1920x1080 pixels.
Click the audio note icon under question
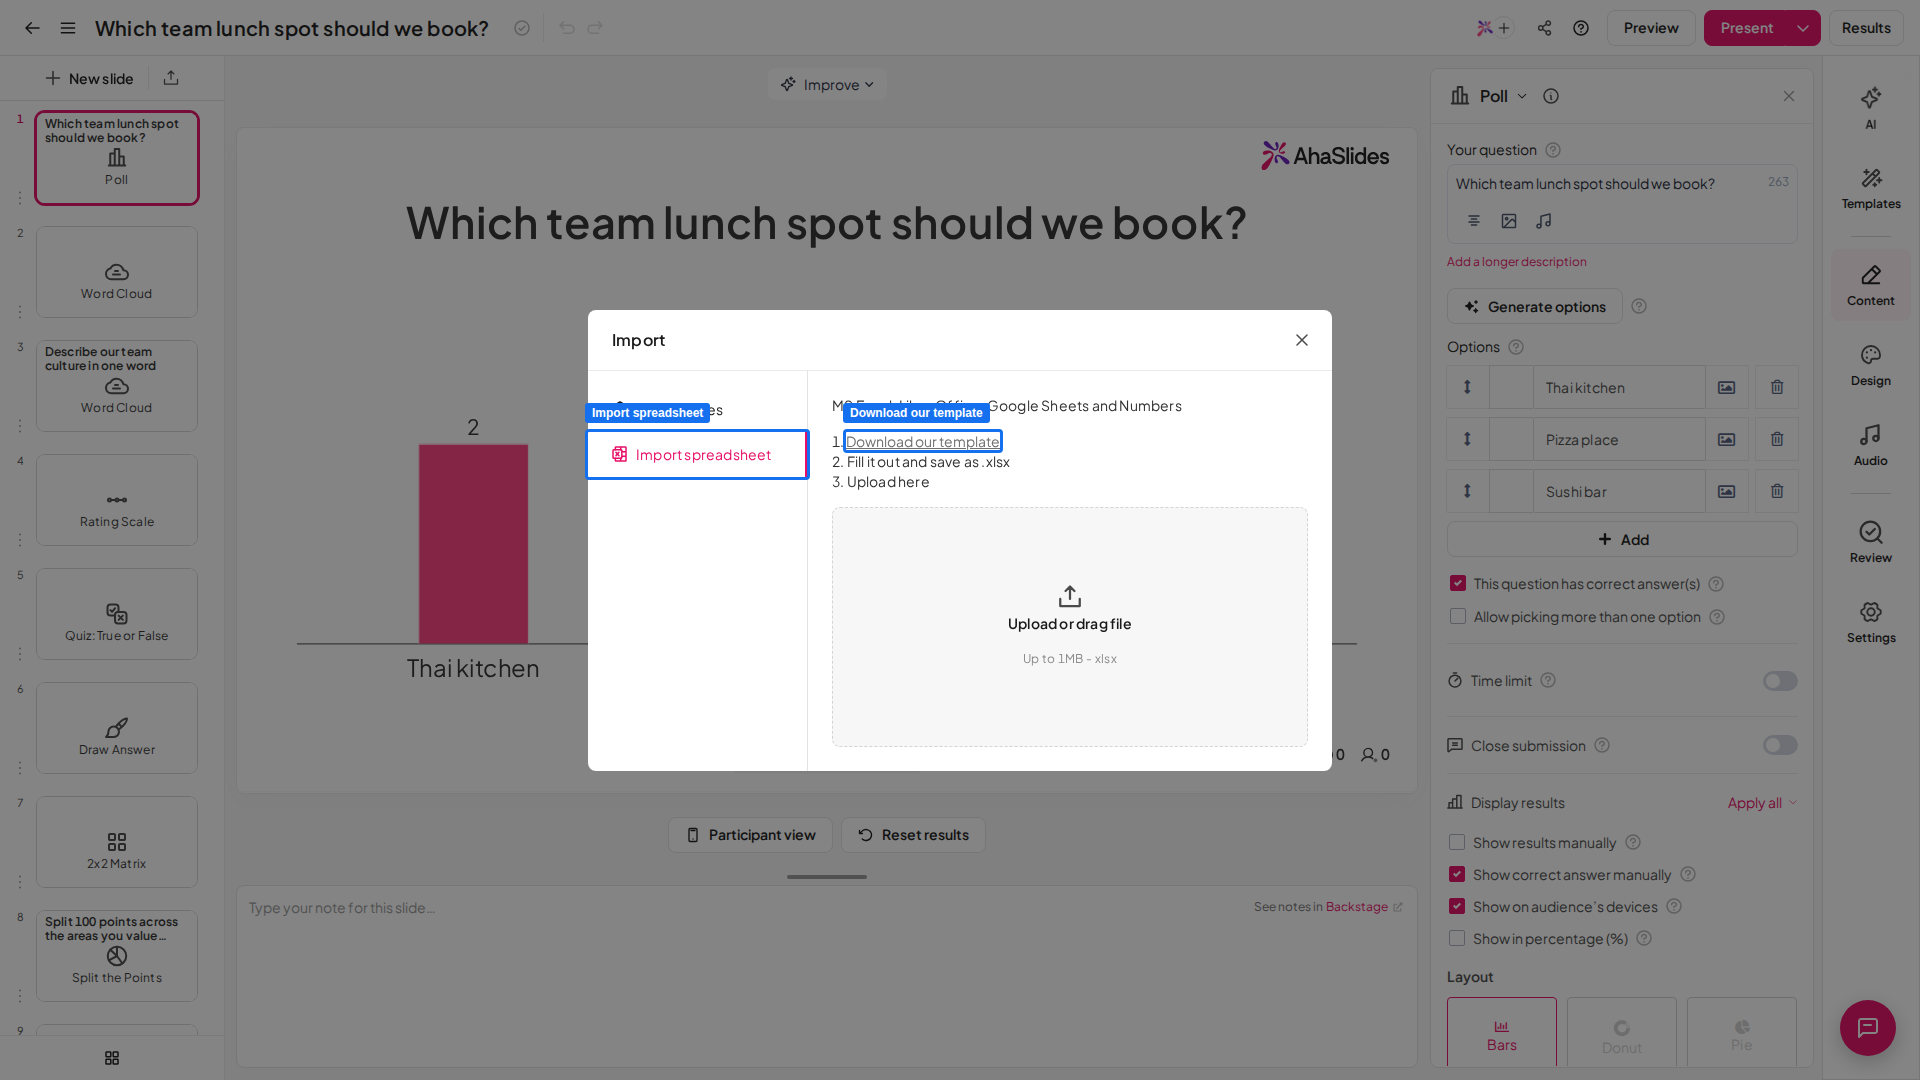pyautogui.click(x=1544, y=221)
